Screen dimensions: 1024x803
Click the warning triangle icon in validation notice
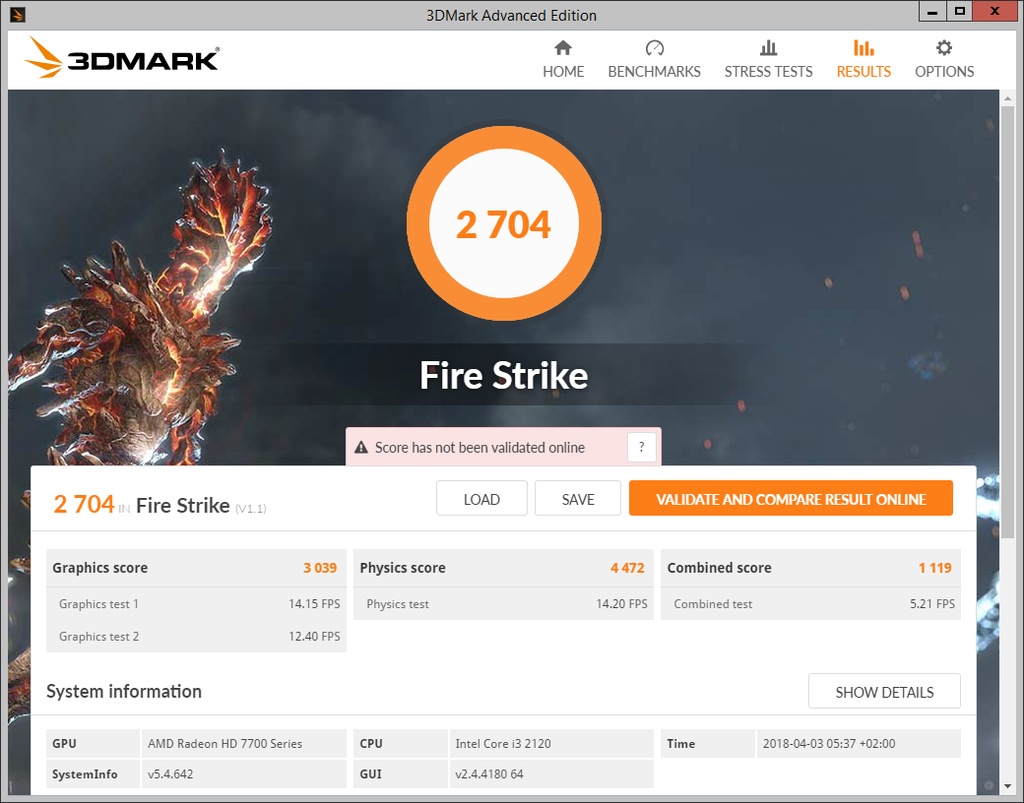pos(361,448)
